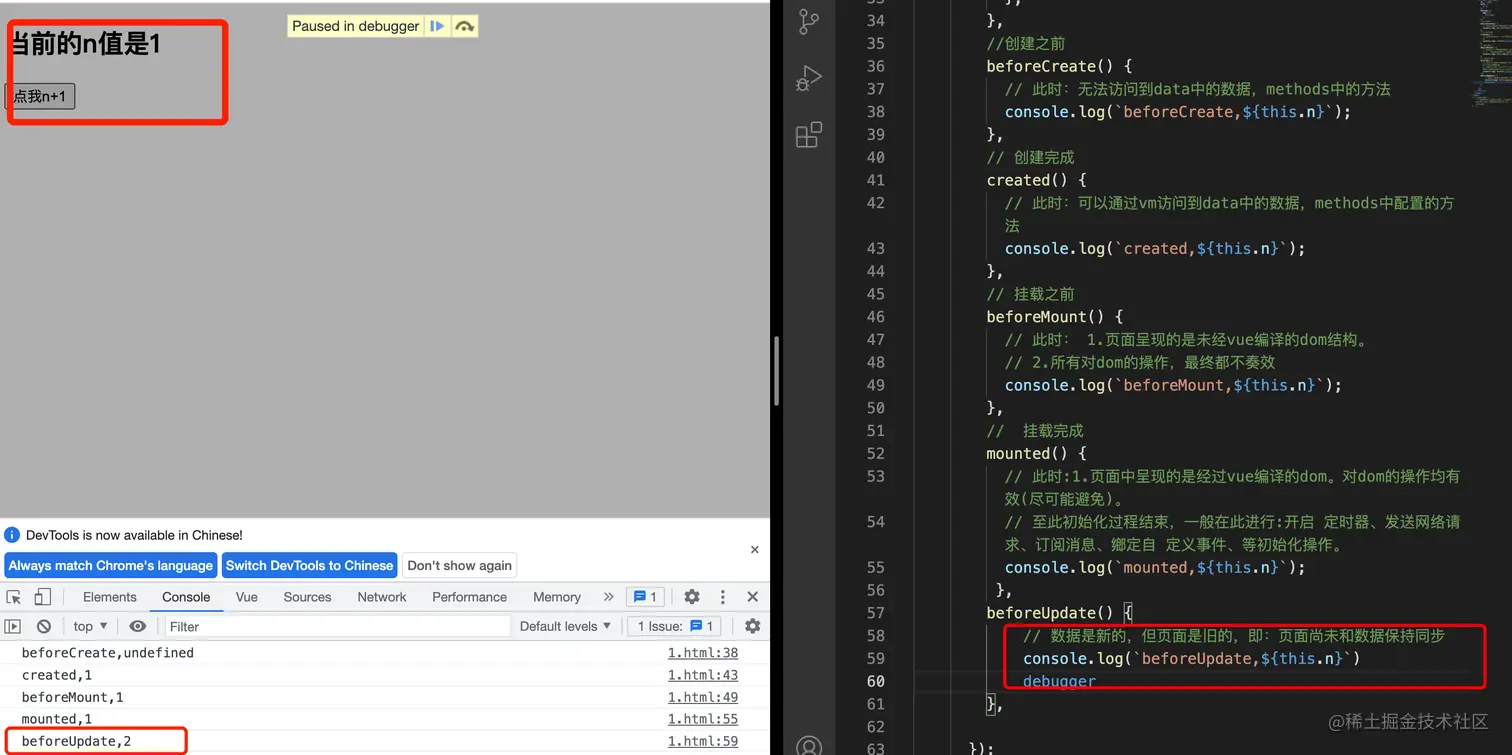Viewport: 1512px width, 755px height.
Task: Click line number 46 in the editor gutter
Action: point(875,317)
